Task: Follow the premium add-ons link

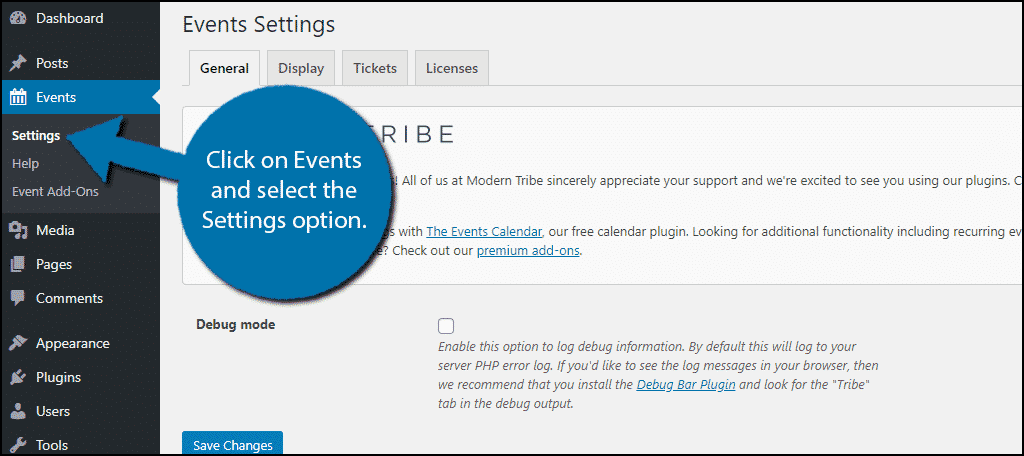Action: [528, 250]
